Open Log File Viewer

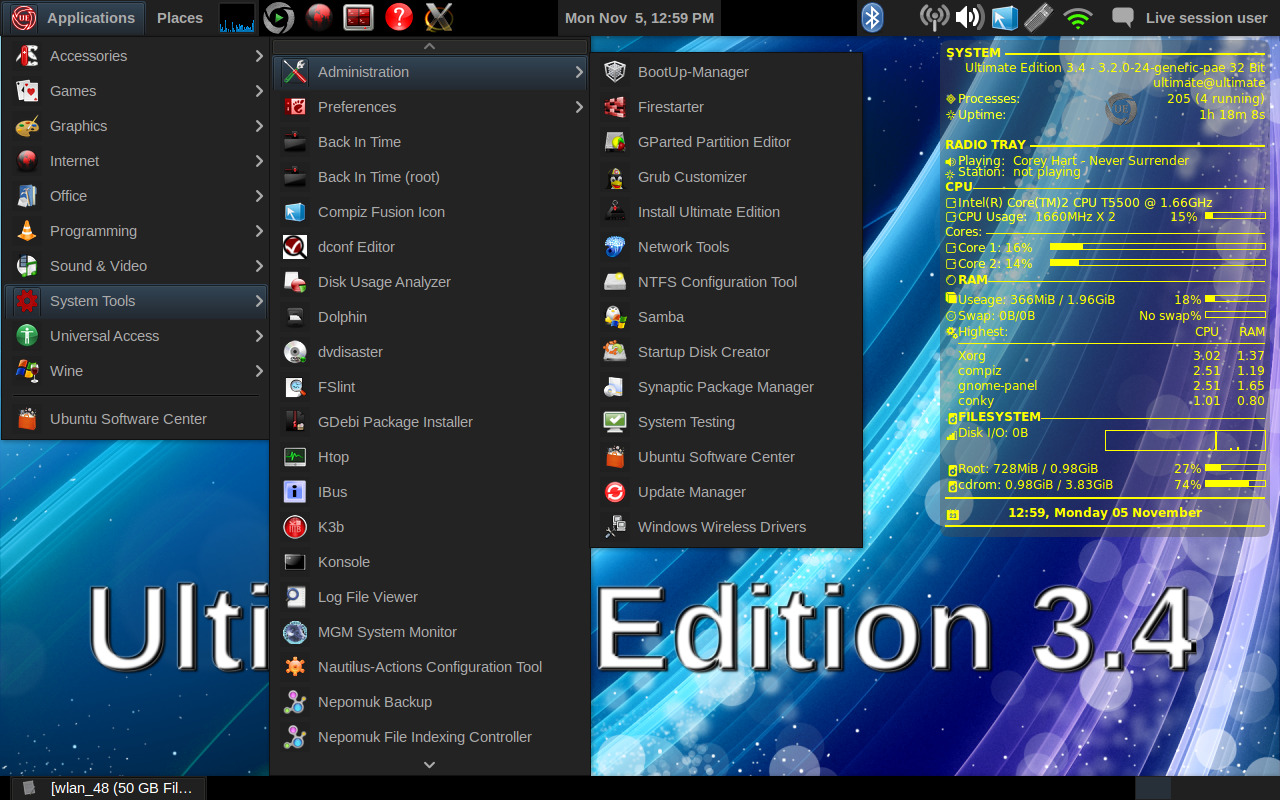pos(430,597)
